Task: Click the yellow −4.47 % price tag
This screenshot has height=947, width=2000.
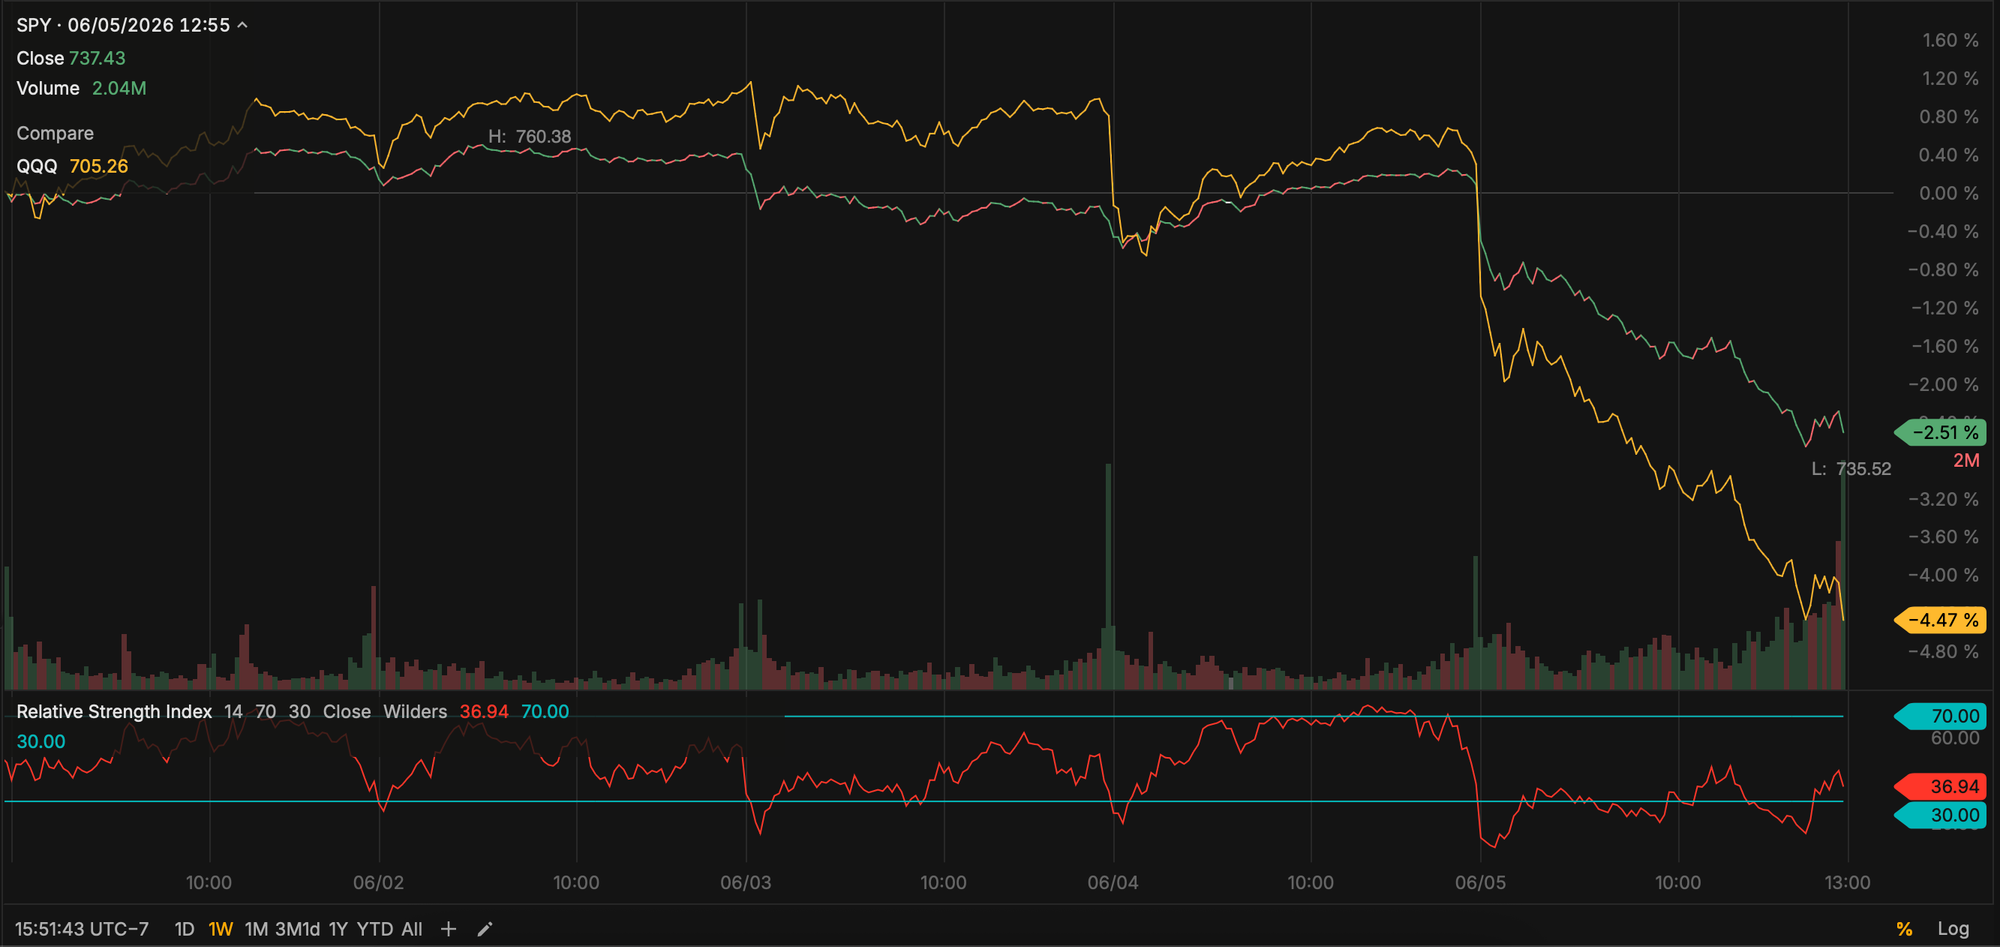Action: (x=1940, y=620)
